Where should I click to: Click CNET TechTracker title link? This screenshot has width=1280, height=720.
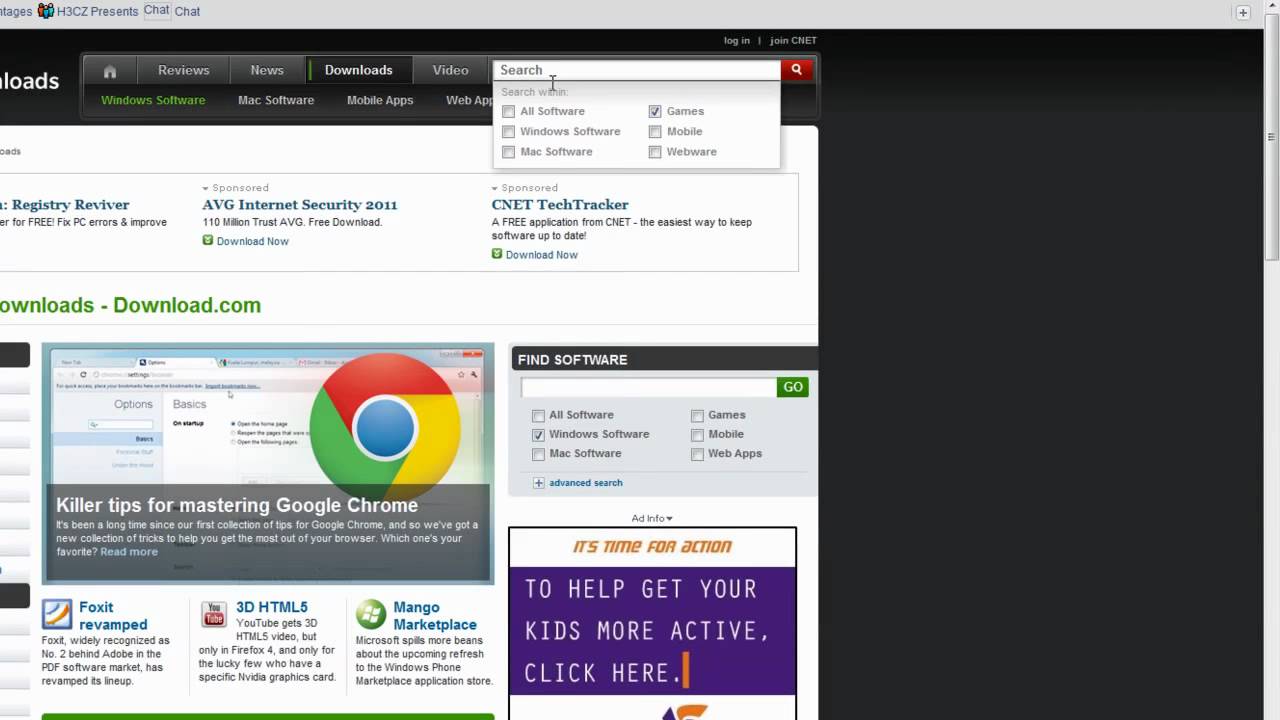560,204
